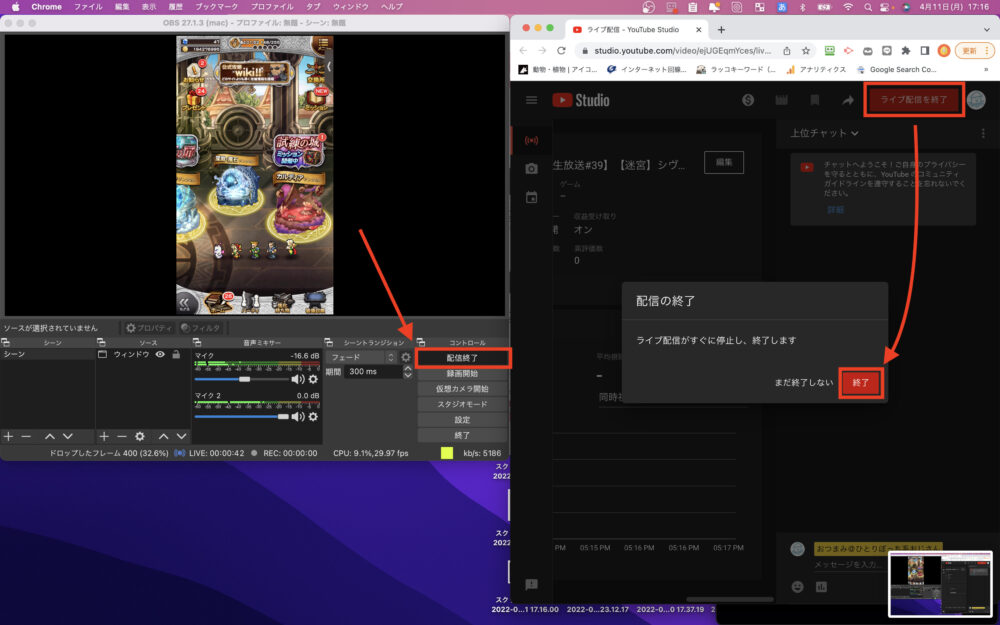Open the emoji picker in chat input
1000x625 pixels.
pyautogui.click(x=797, y=586)
